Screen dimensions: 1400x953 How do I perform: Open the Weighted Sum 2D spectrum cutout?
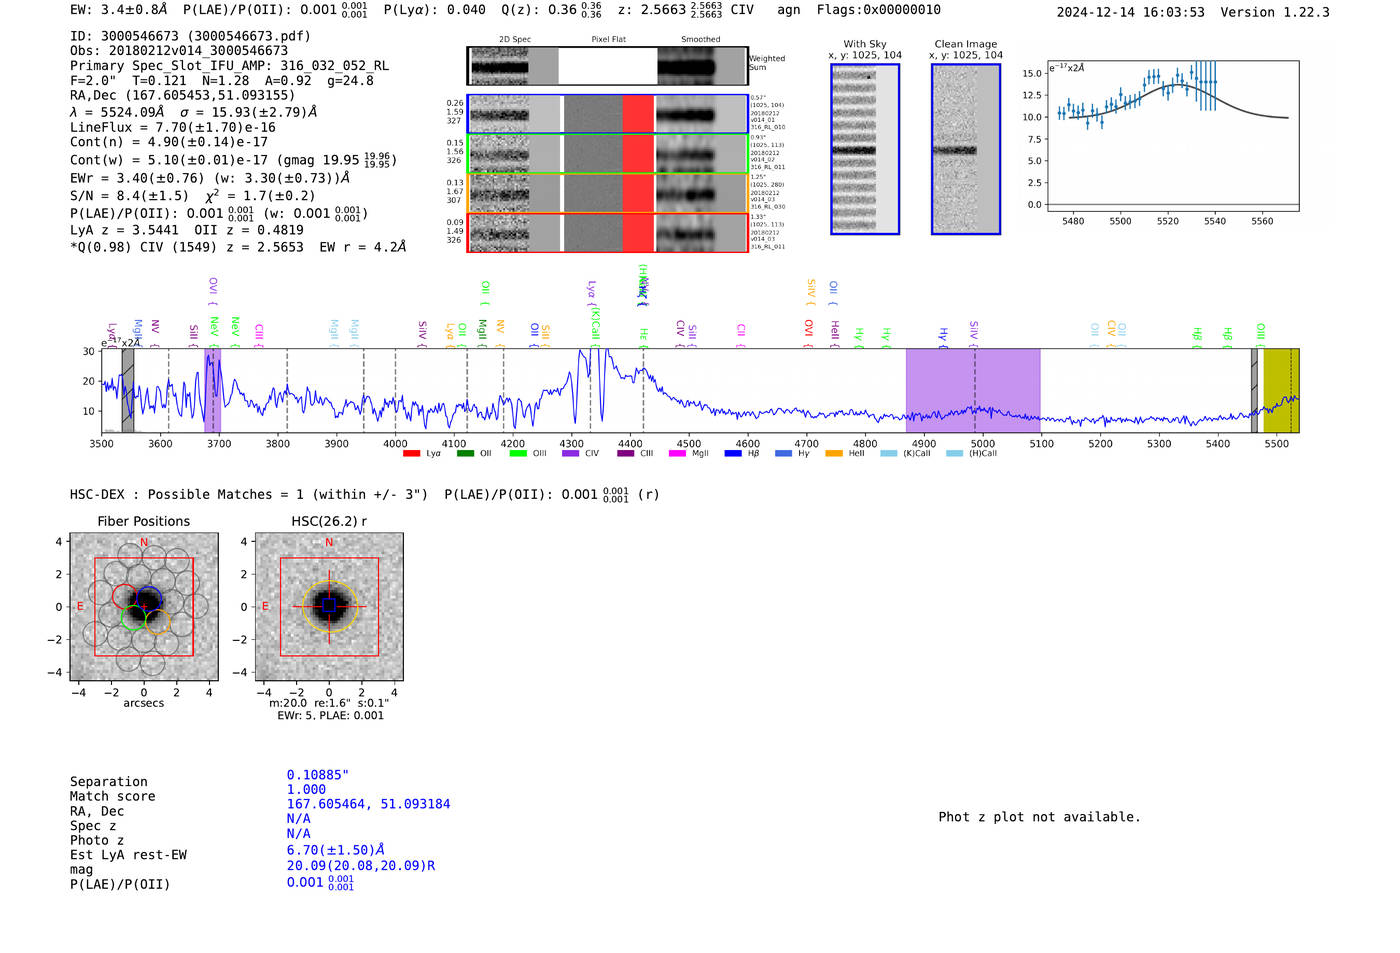(607, 66)
